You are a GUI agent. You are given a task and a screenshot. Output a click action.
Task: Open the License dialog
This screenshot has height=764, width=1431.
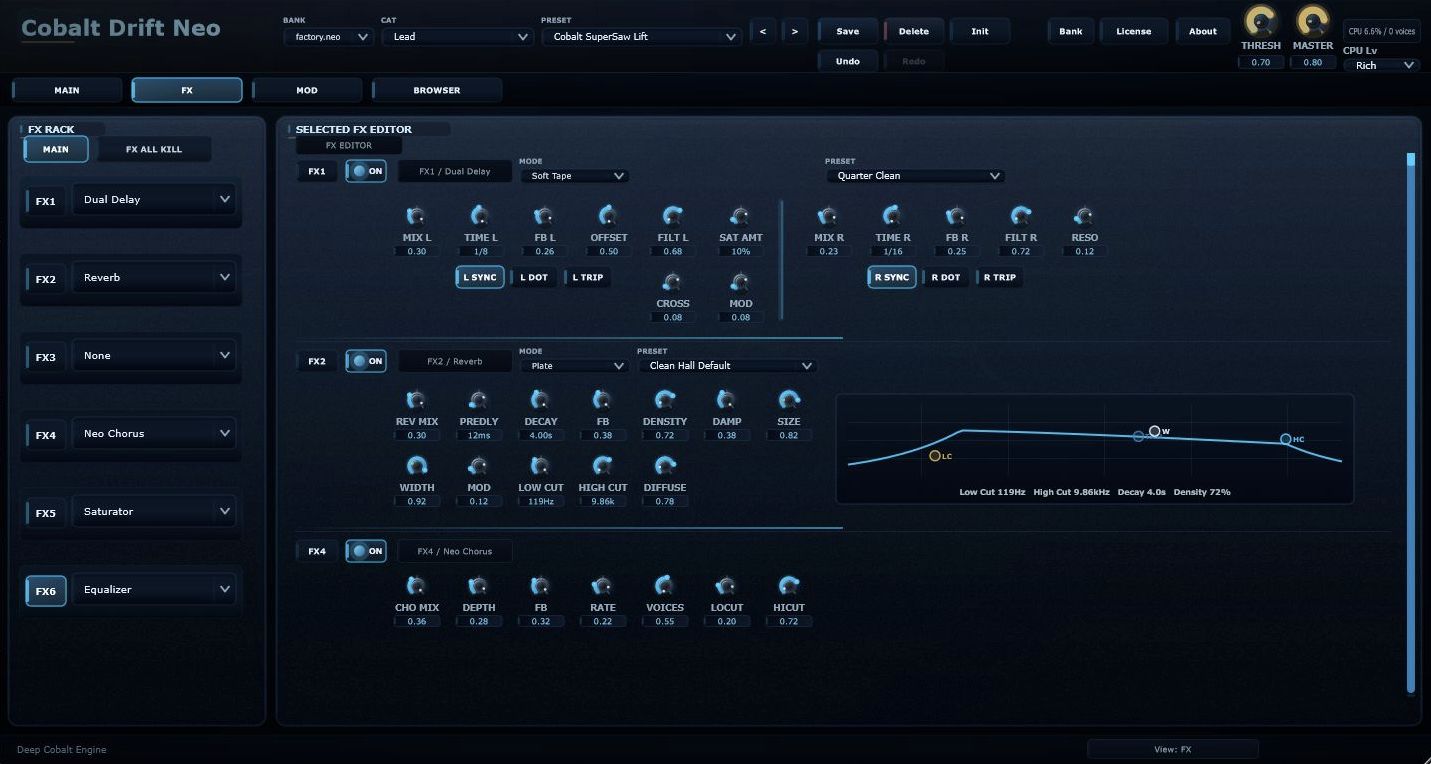coord(1133,31)
